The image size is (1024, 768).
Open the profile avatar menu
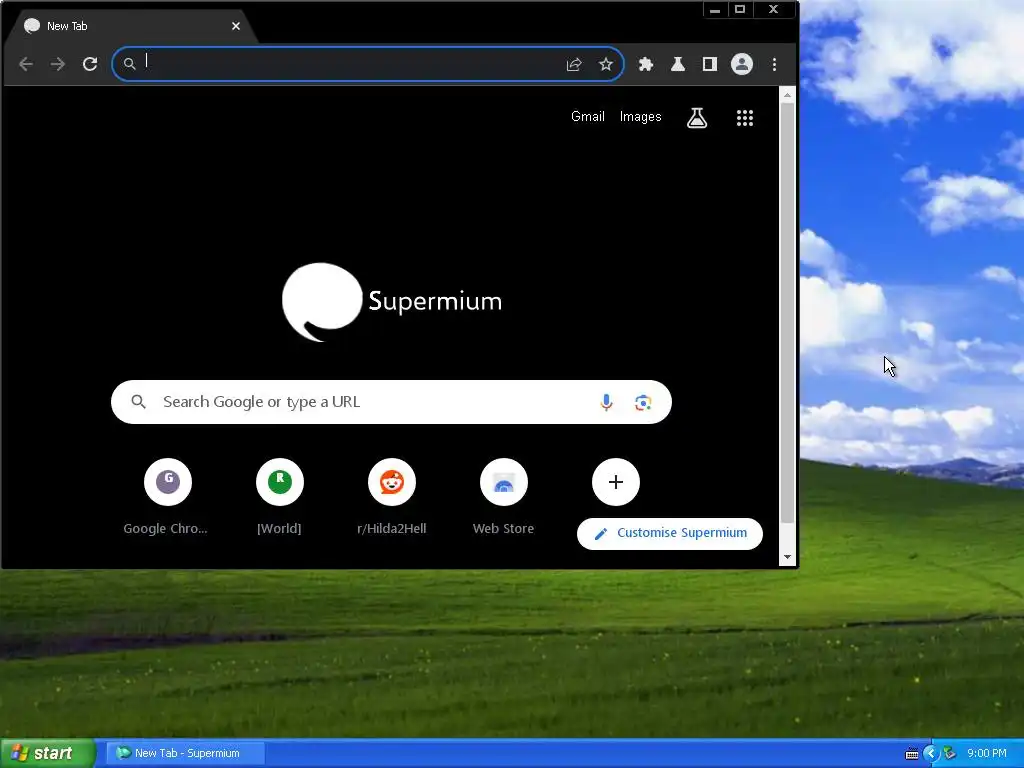(742, 64)
